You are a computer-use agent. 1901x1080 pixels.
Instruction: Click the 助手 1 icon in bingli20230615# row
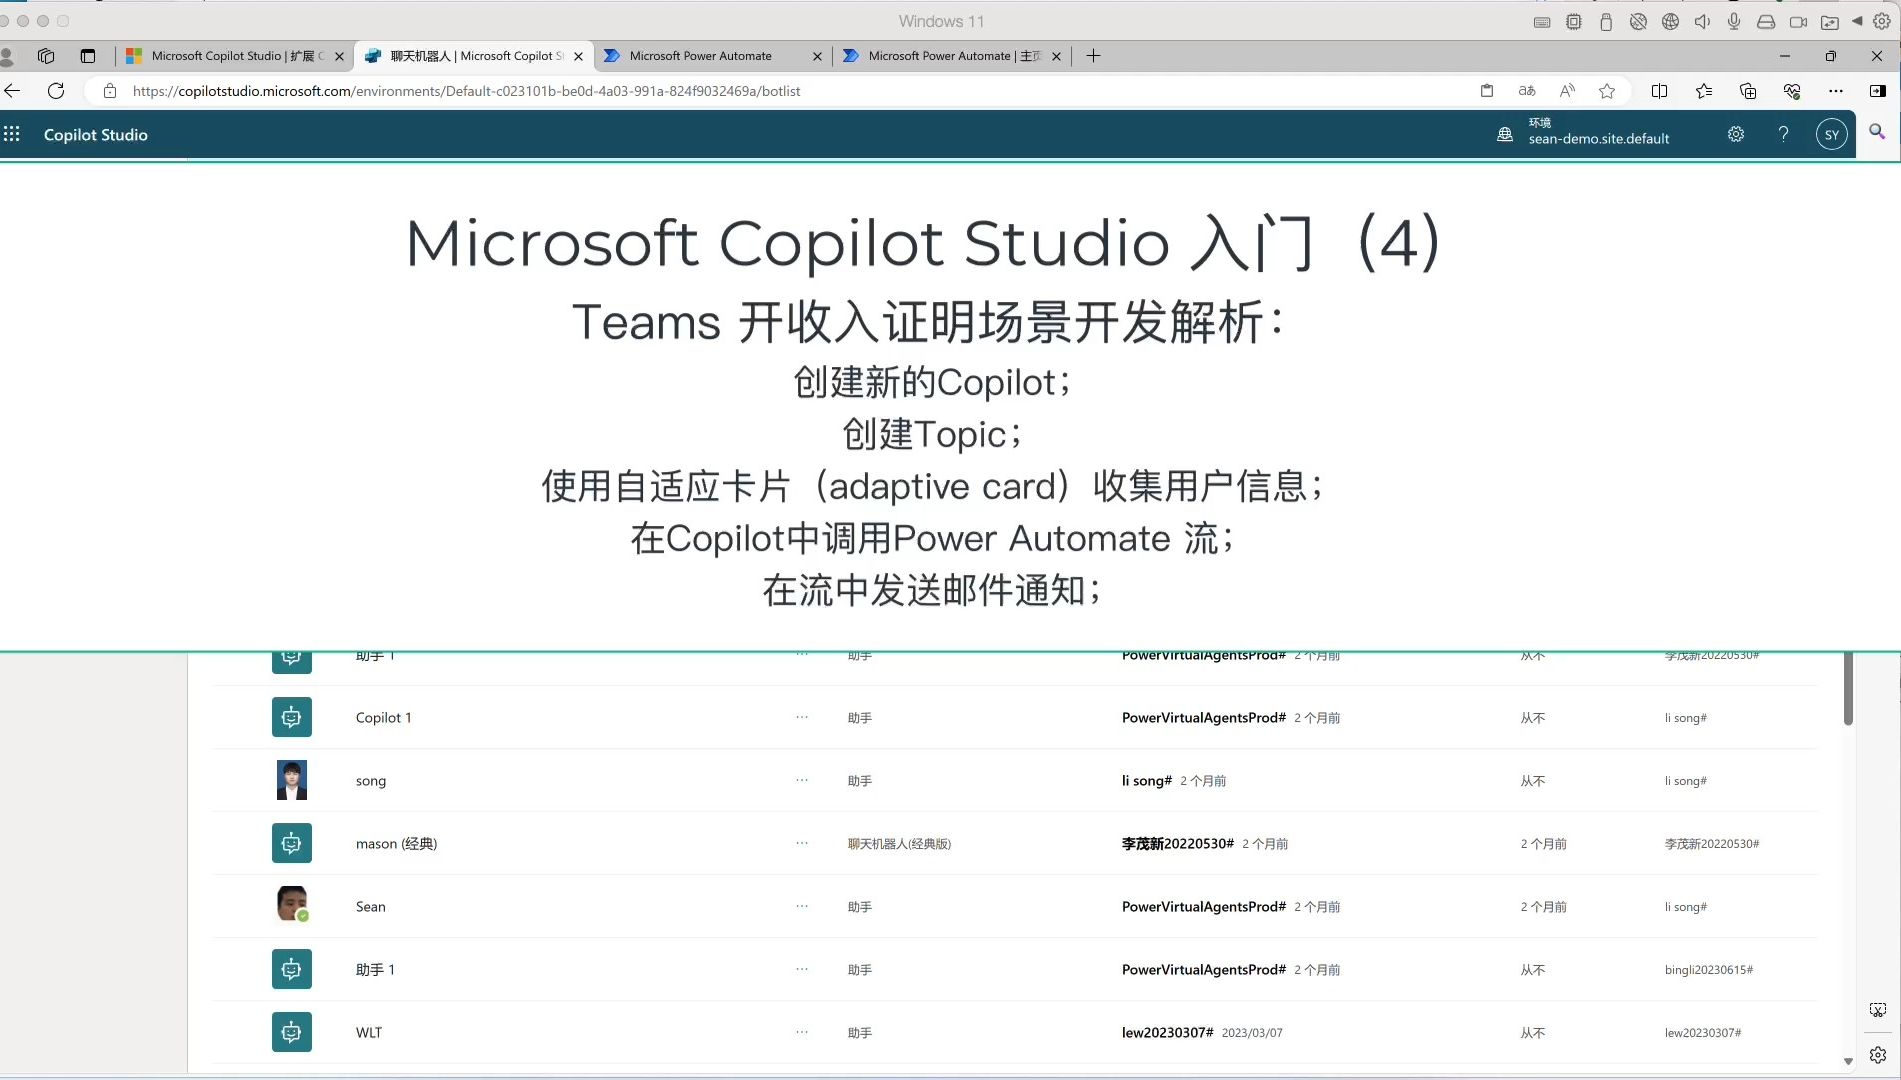point(291,969)
